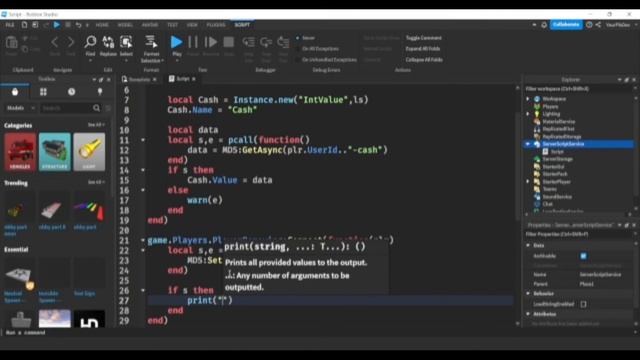The height and width of the screenshot is (360, 640).
Task: Switch to the HOME ribbon tab
Action: point(102,25)
